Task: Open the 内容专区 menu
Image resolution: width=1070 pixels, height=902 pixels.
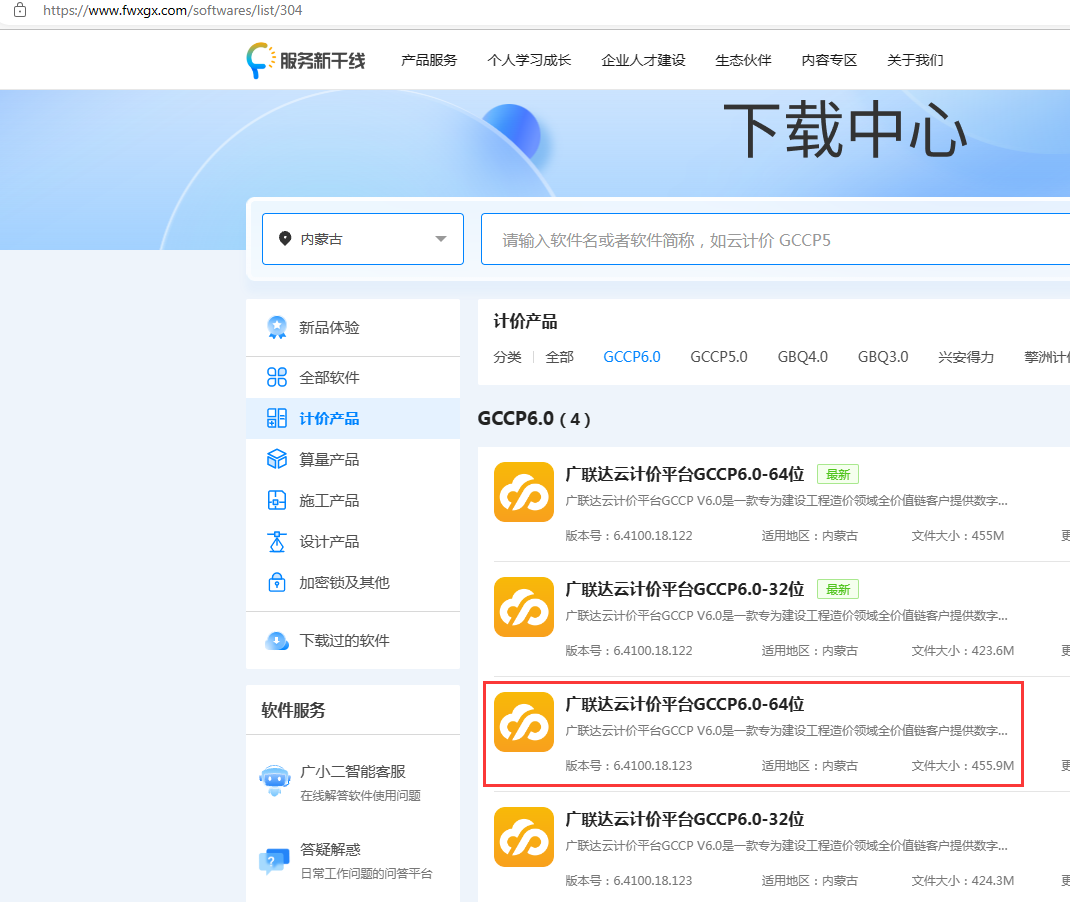Action: (x=829, y=60)
